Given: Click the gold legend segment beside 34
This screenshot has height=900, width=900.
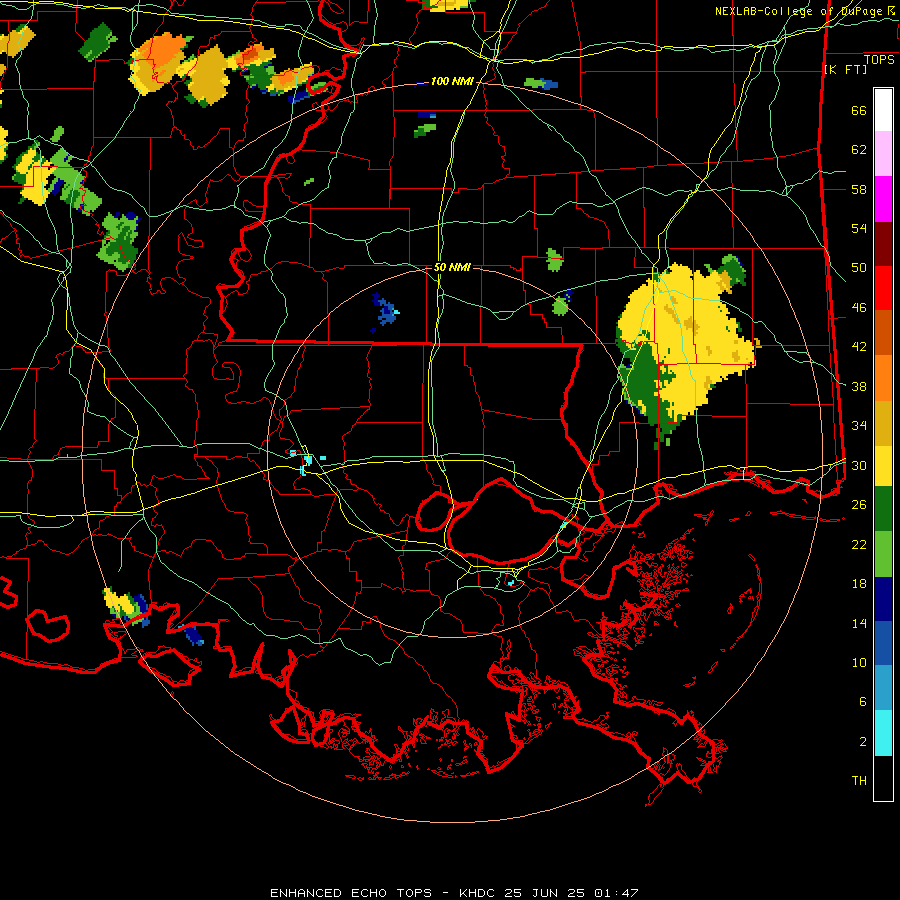Looking at the screenshot, I should click(883, 424).
